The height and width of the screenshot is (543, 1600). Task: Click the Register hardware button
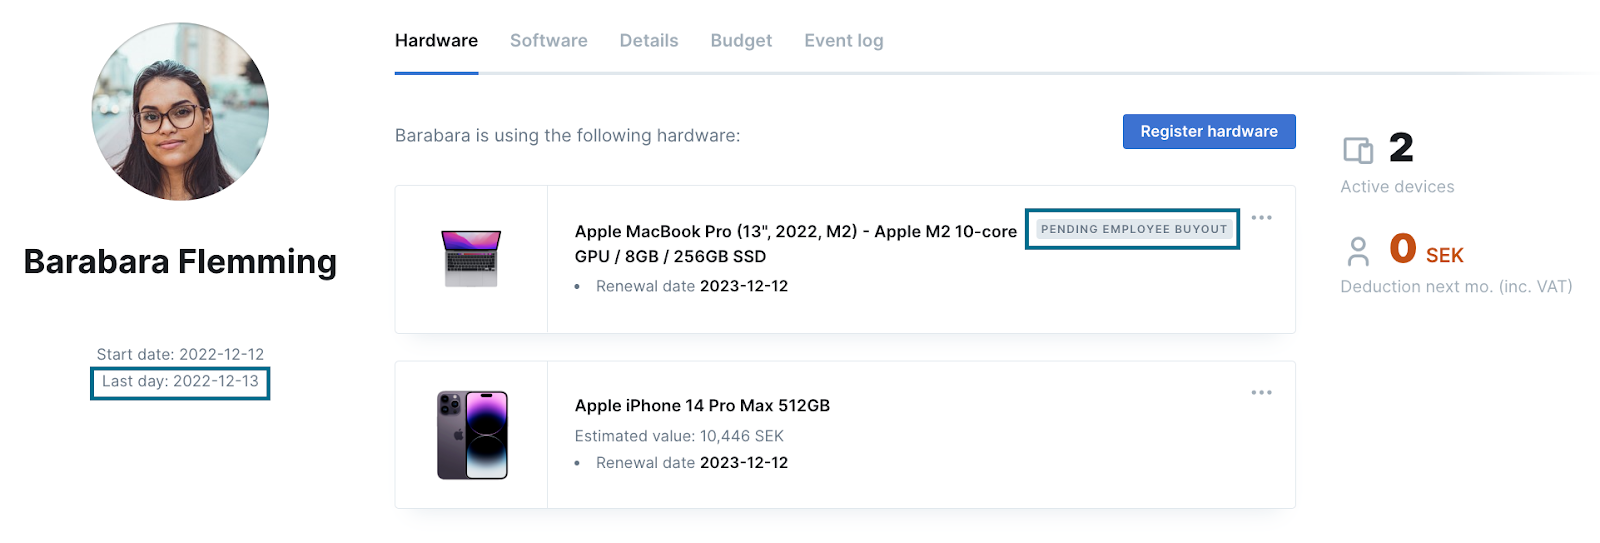point(1209,131)
